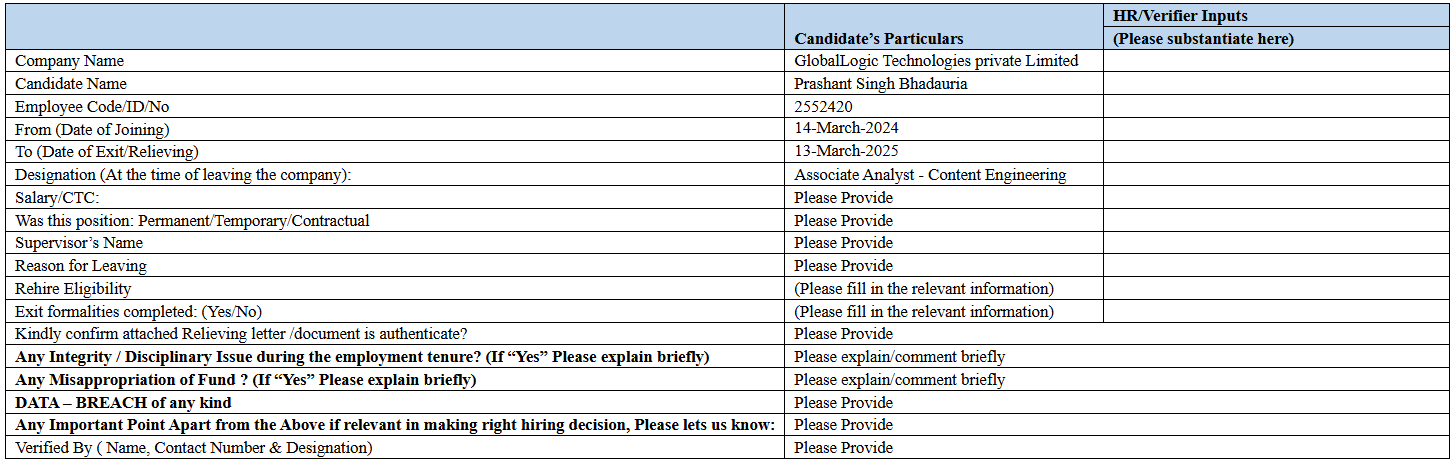Click the Company Name value cell with GlobalLogic

(x=936, y=61)
